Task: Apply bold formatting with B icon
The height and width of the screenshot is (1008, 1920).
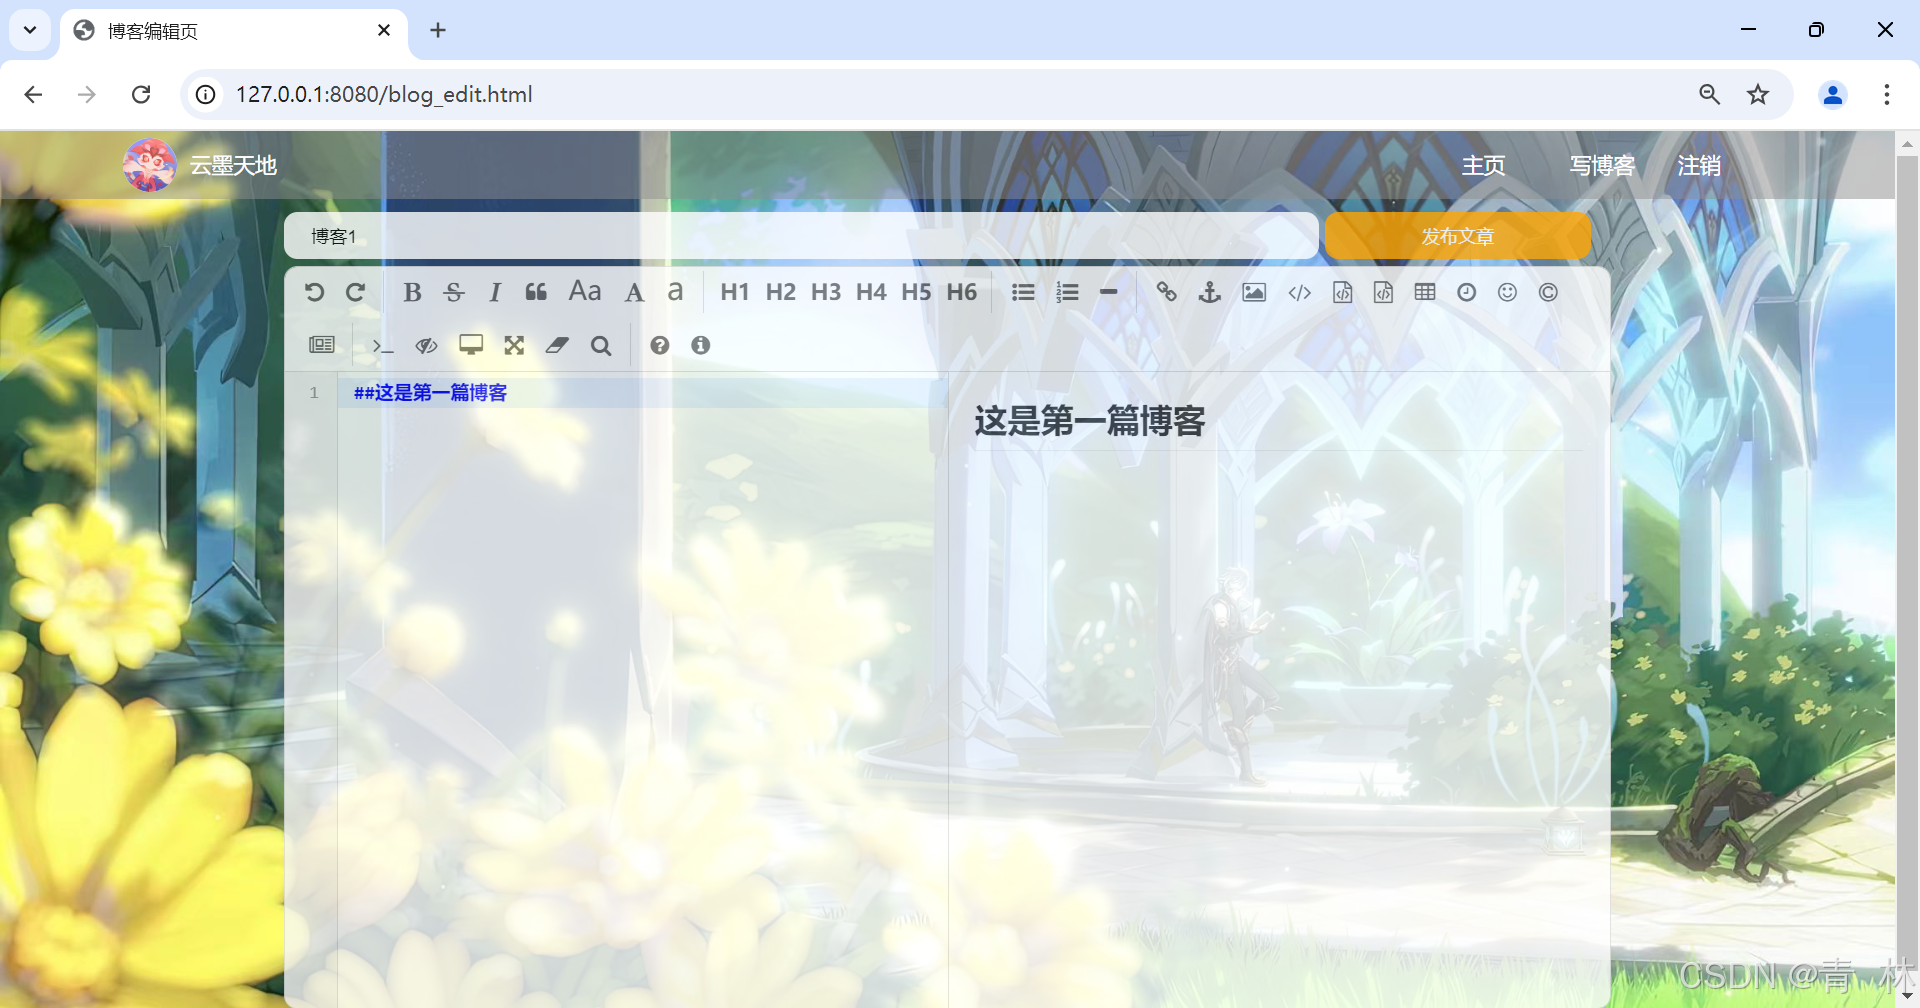Action: pos(412,292)
